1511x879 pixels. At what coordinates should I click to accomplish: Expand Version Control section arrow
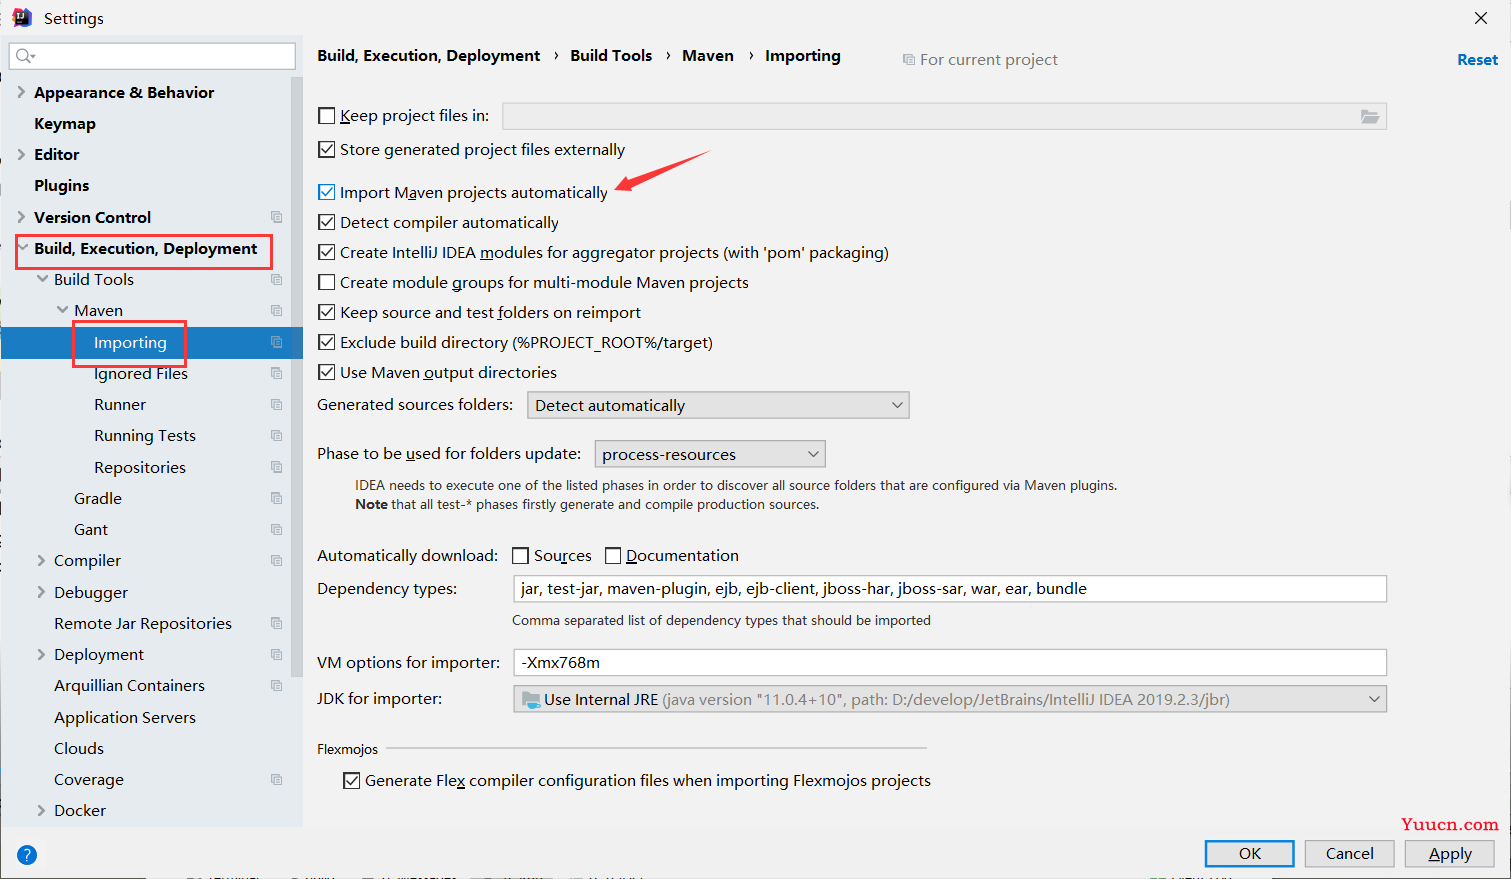pyautogui.click(x=21, y=217)
